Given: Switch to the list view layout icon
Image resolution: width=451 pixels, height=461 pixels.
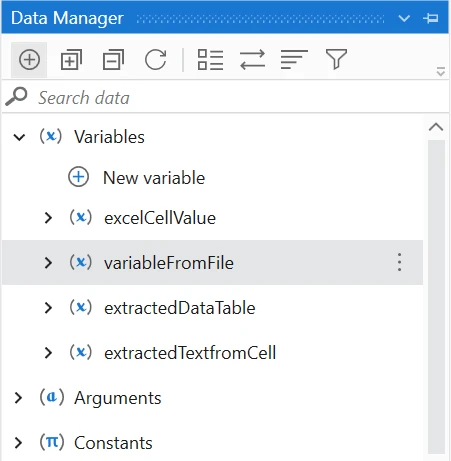Looking at the screenshot, I should 210,60.
